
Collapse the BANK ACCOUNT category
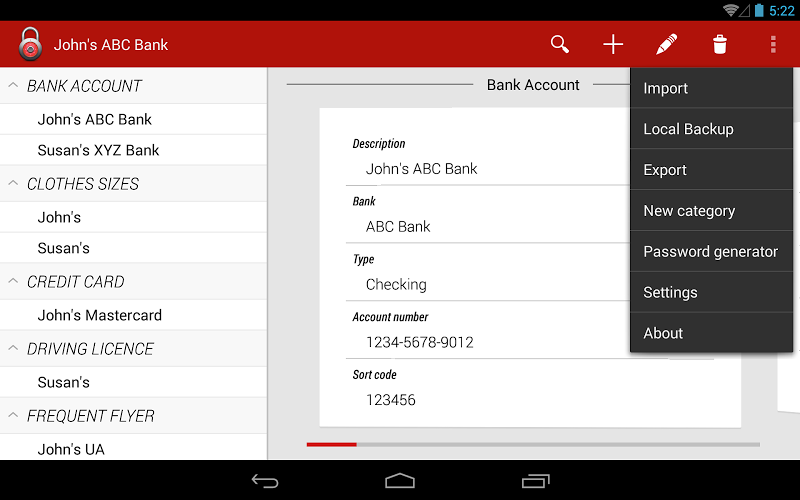(x=13, y=85)
